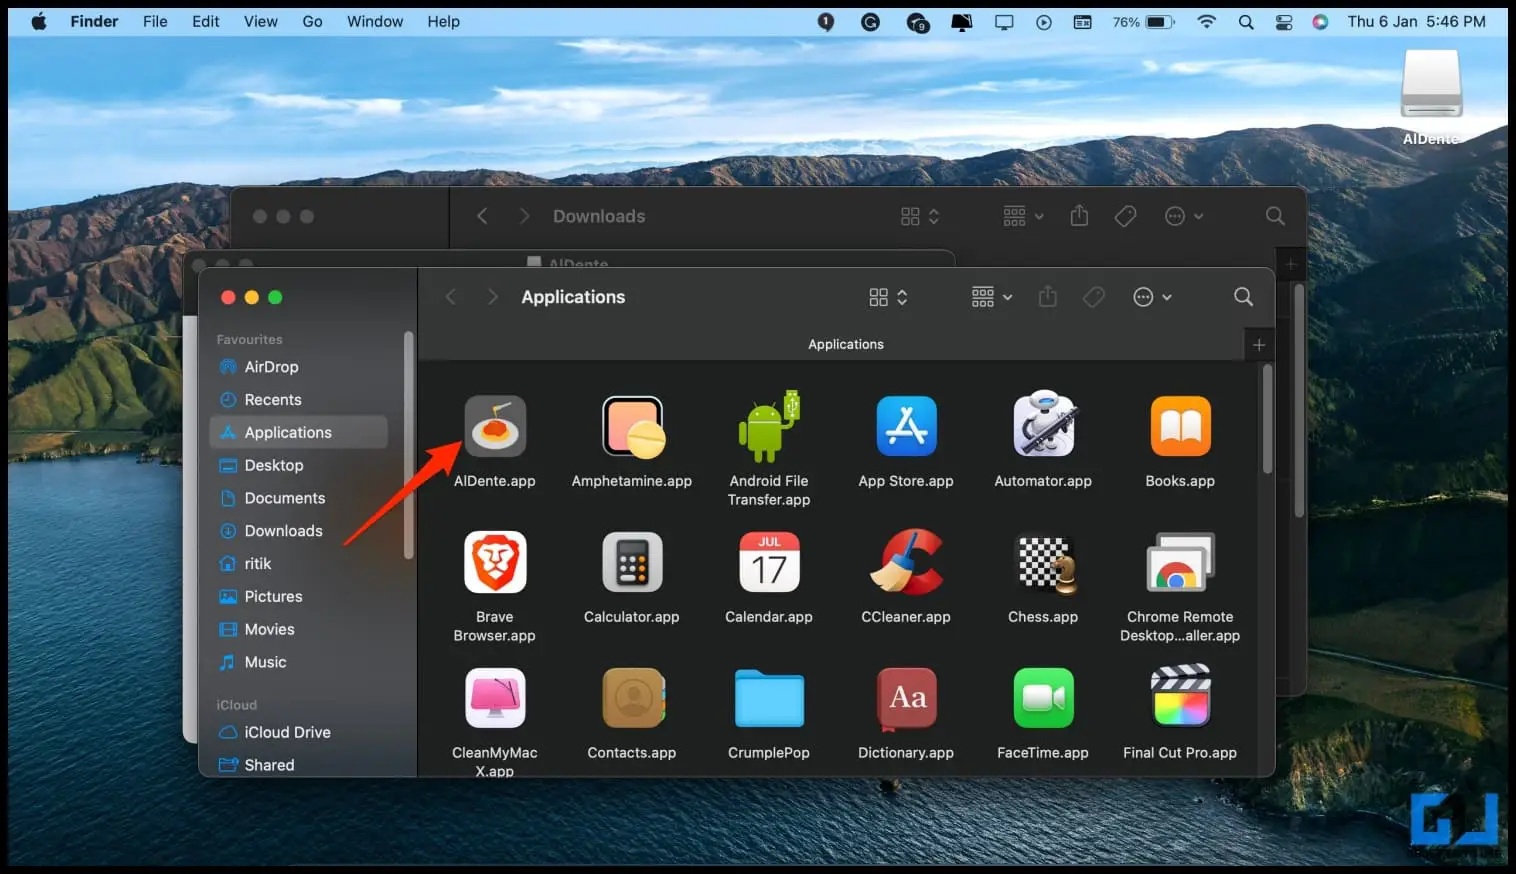Select the App Store.app icon
Viewport: 1516px width, 874px height.
[x=906, y=426]
